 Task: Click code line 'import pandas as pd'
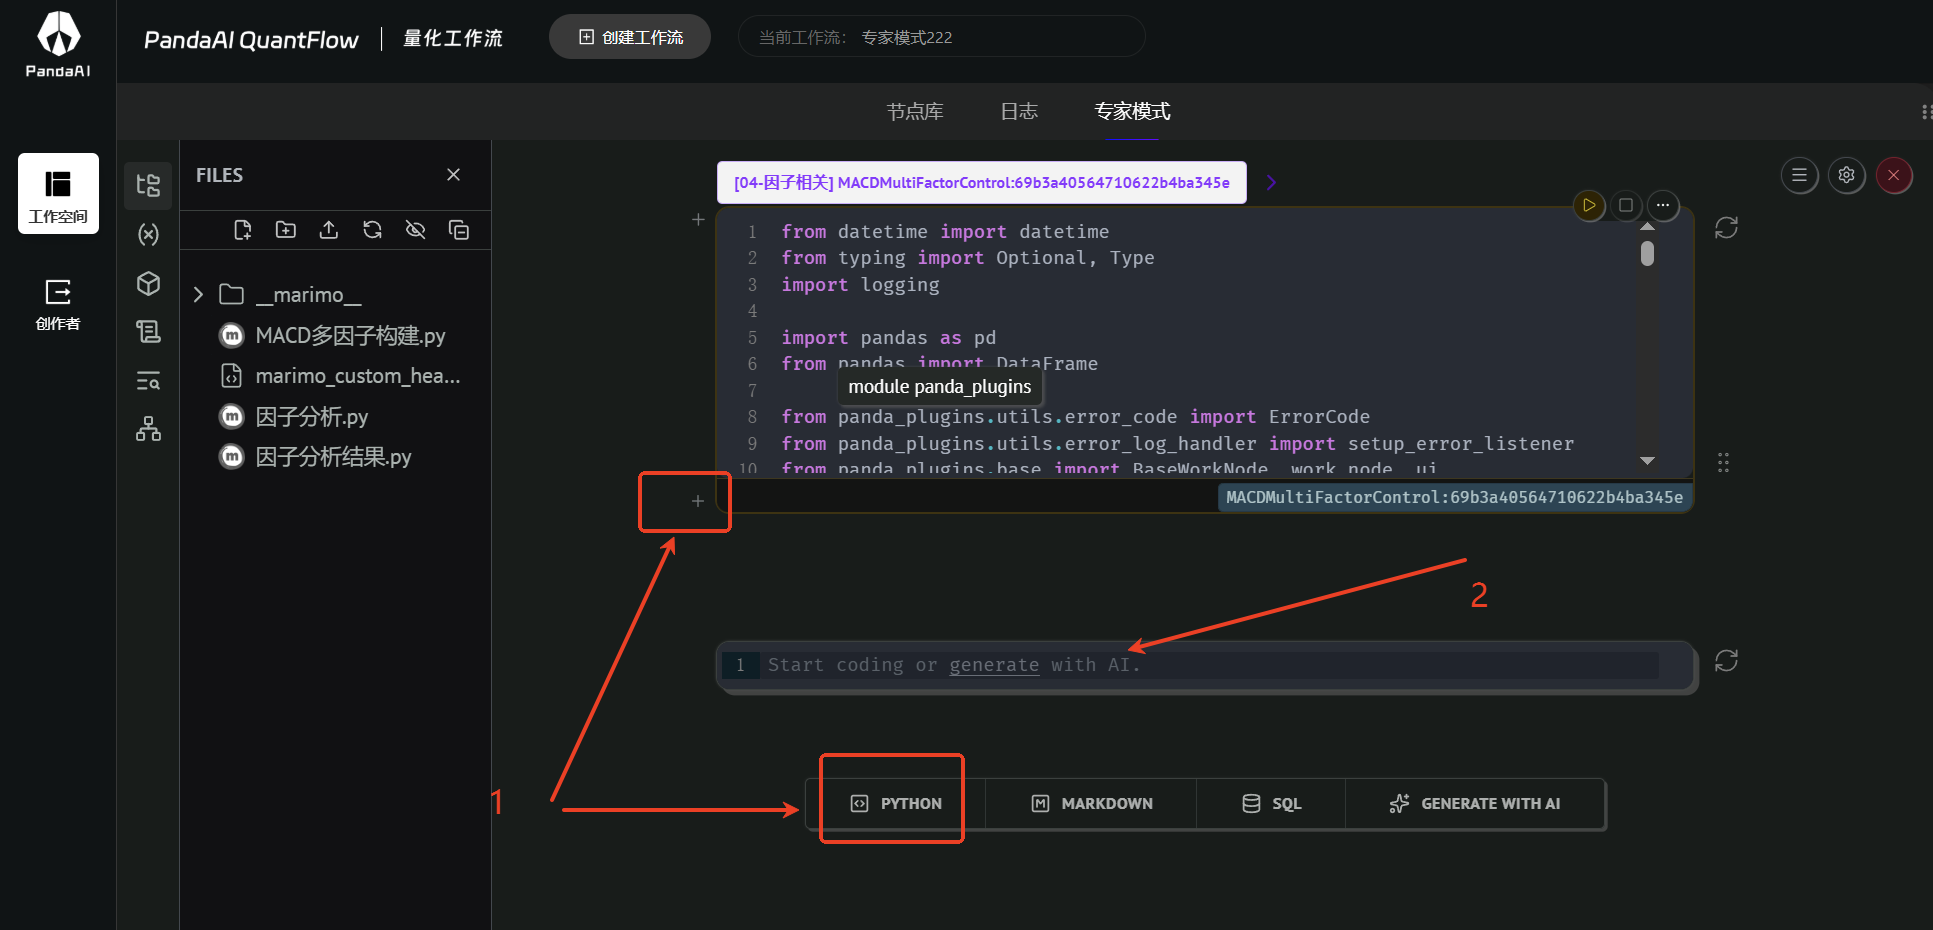888,338
